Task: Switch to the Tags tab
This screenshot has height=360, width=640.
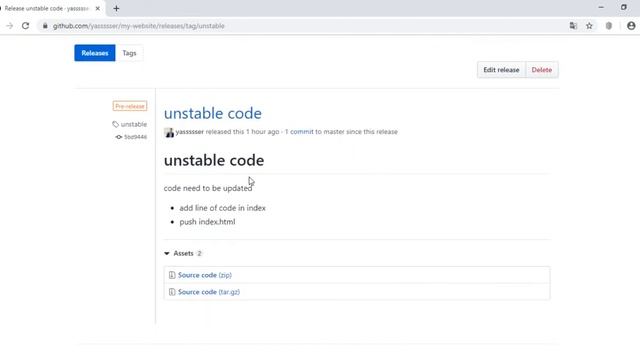Action: point(129,53)
